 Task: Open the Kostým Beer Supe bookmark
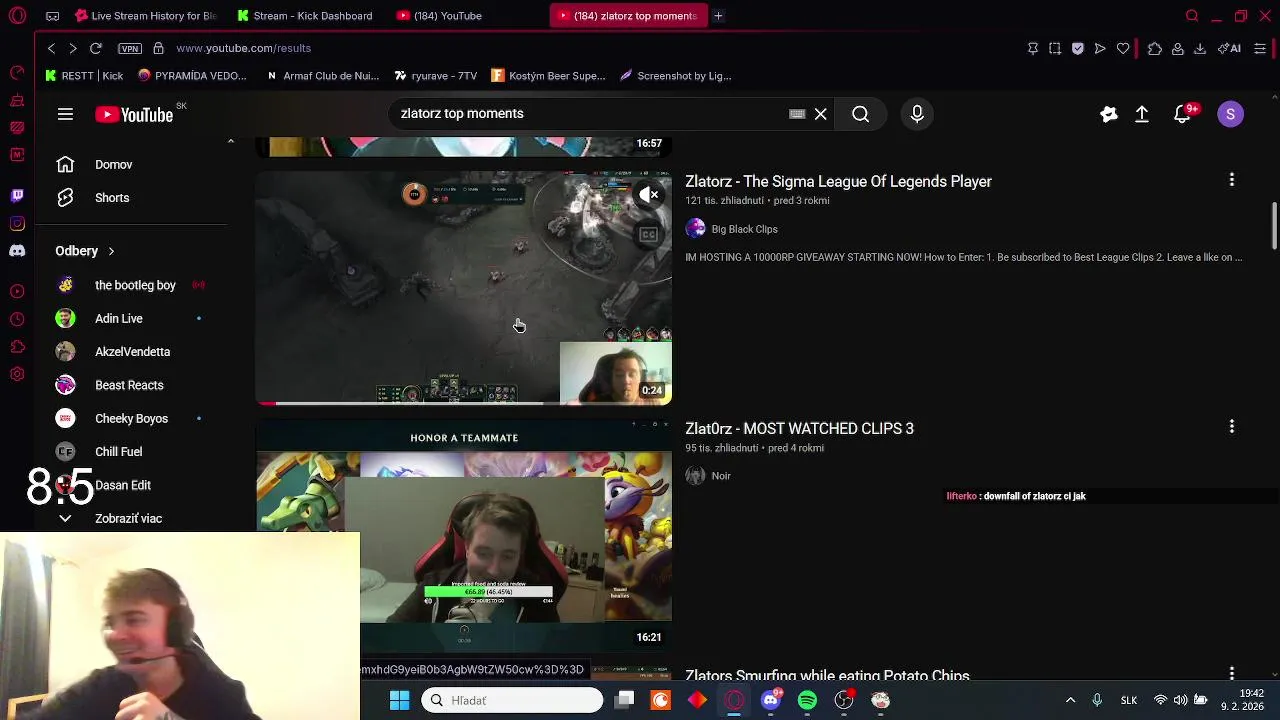click(x=548, y=76)
